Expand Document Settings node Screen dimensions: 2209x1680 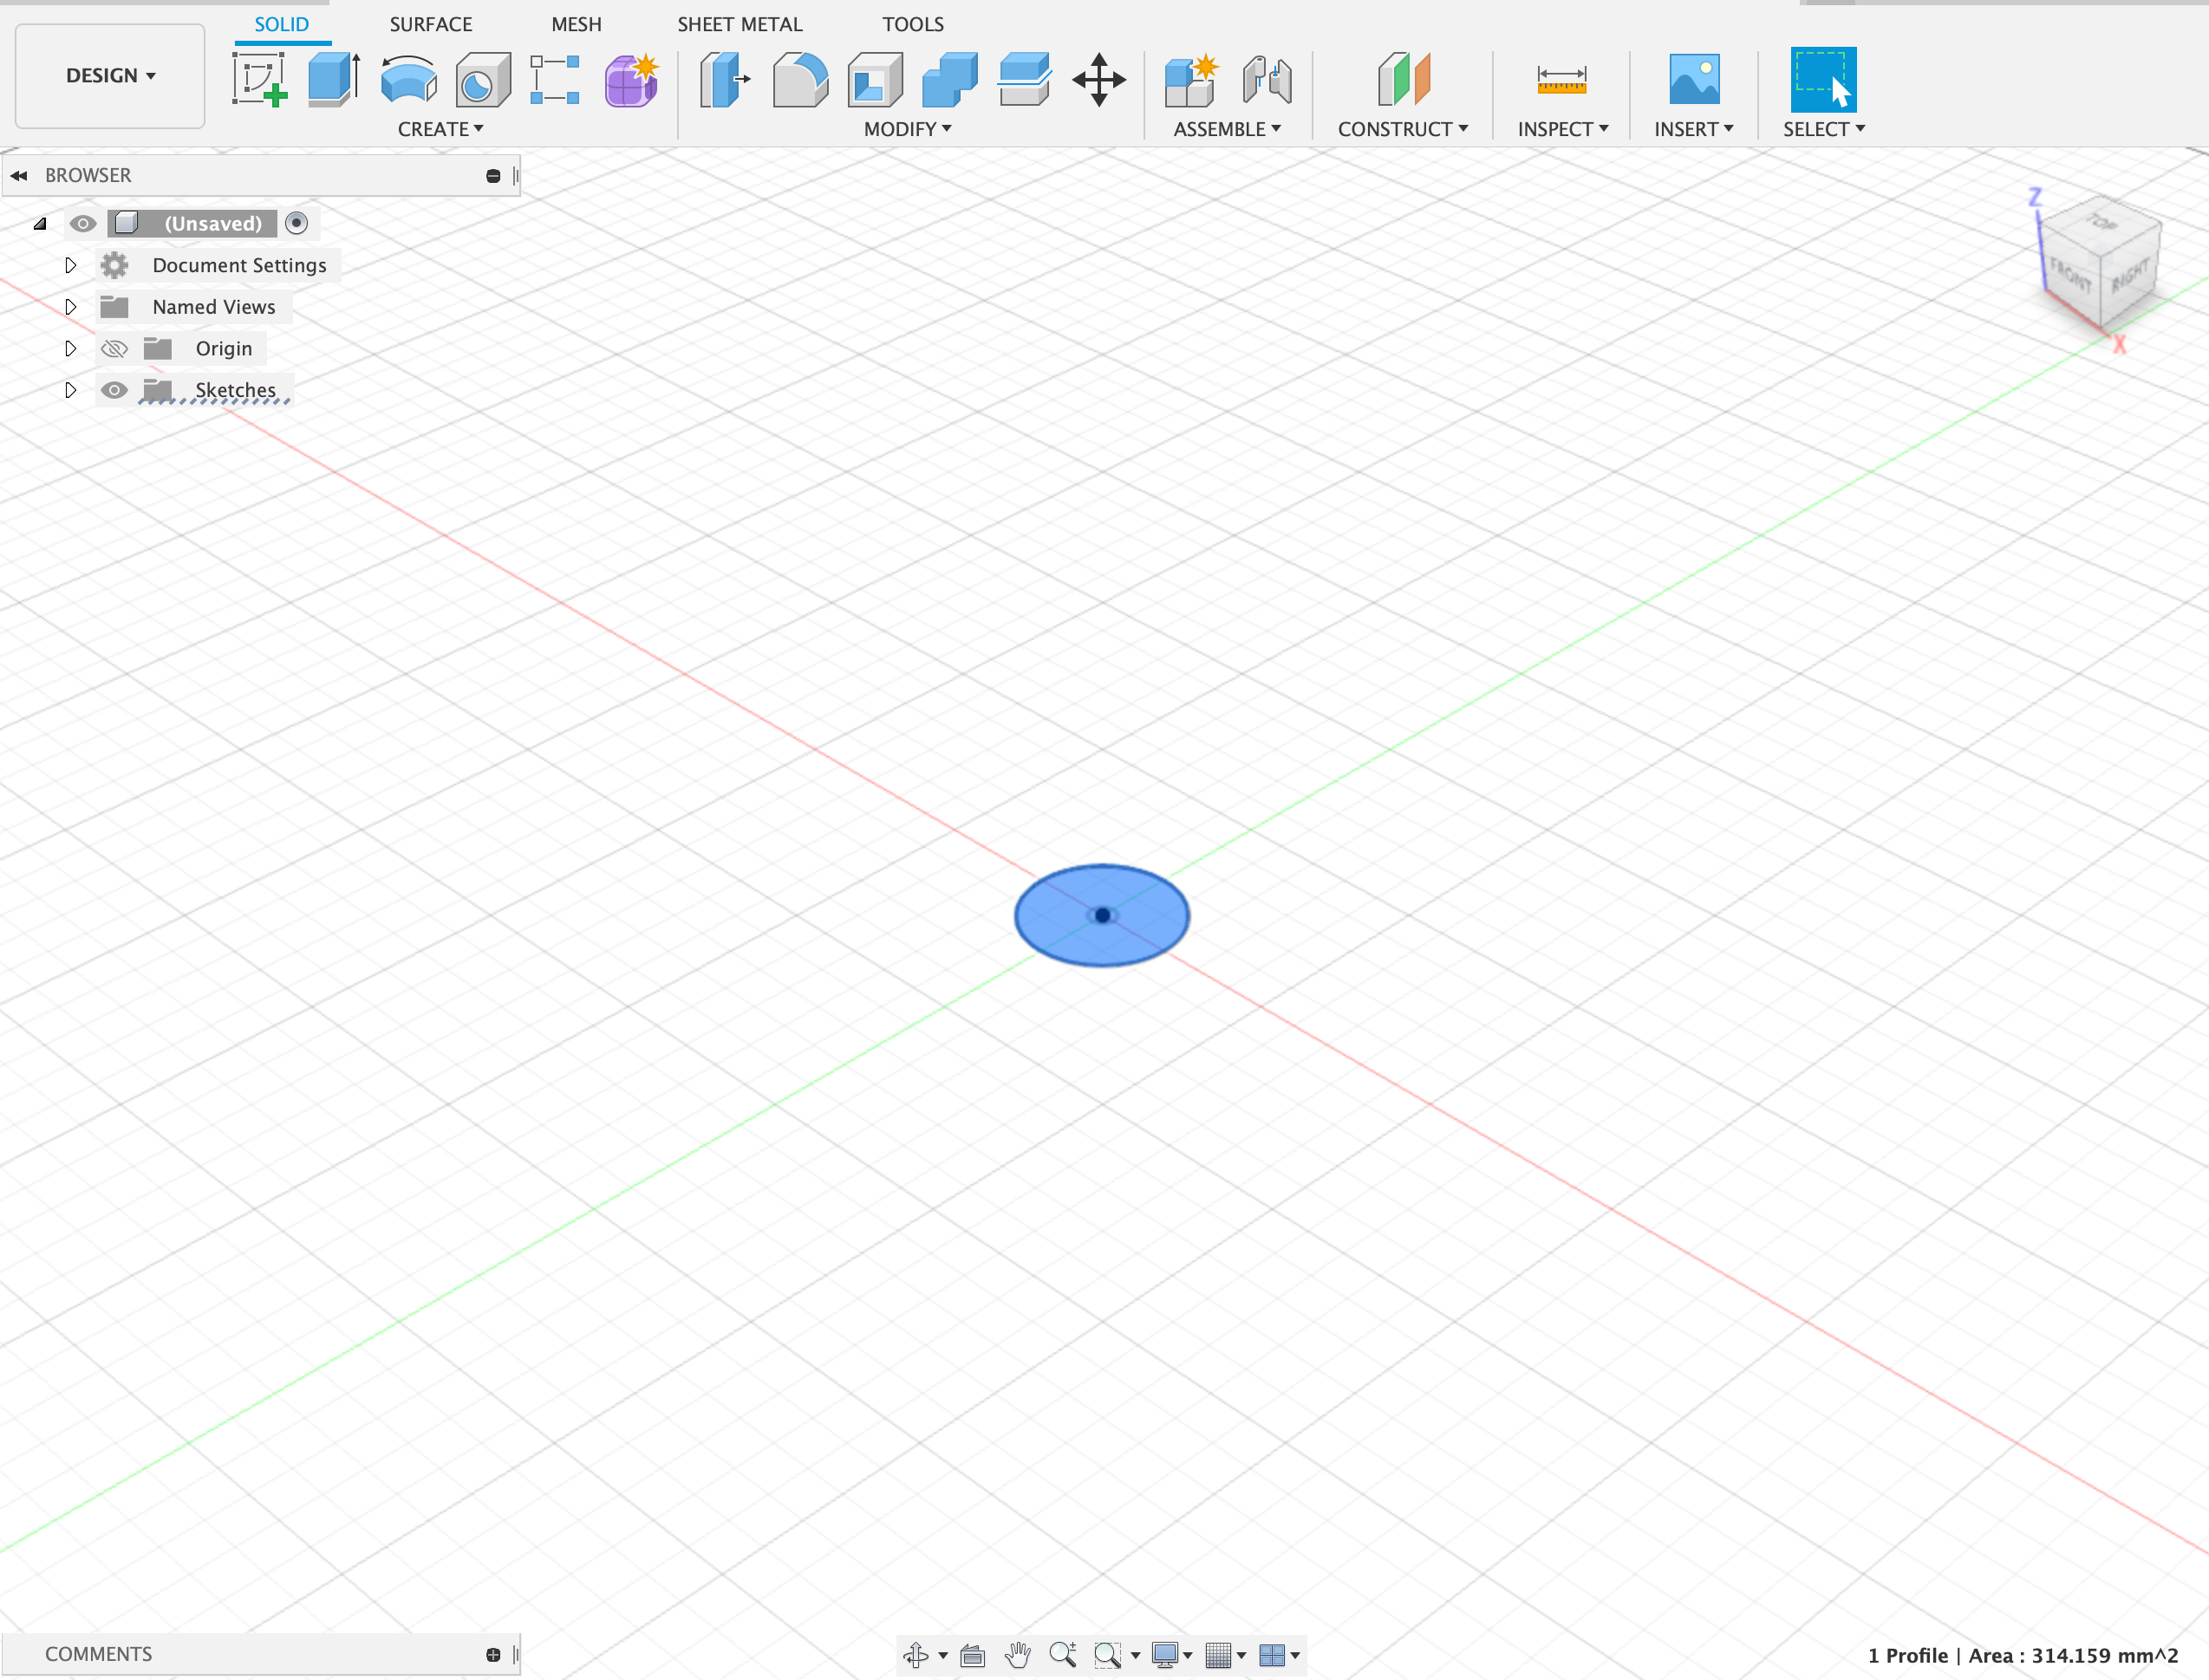[70, 265]
